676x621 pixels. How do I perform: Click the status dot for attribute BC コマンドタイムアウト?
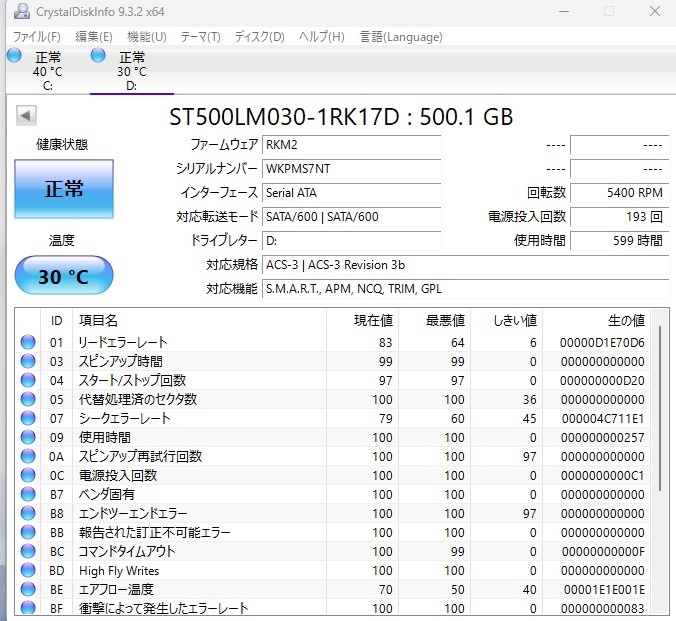[28, 551]
